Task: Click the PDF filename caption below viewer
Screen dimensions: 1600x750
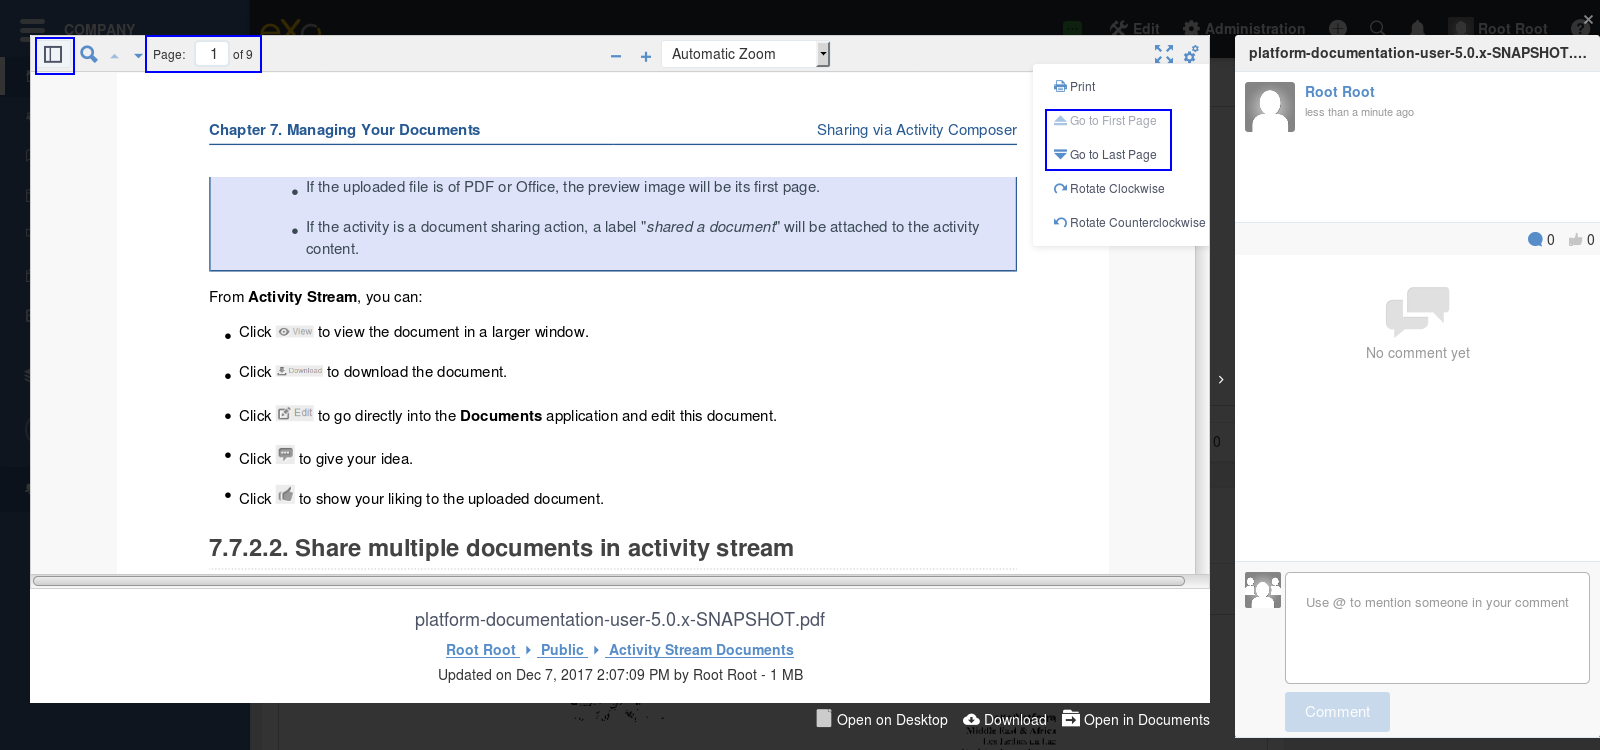Action: tap(620, 620)
